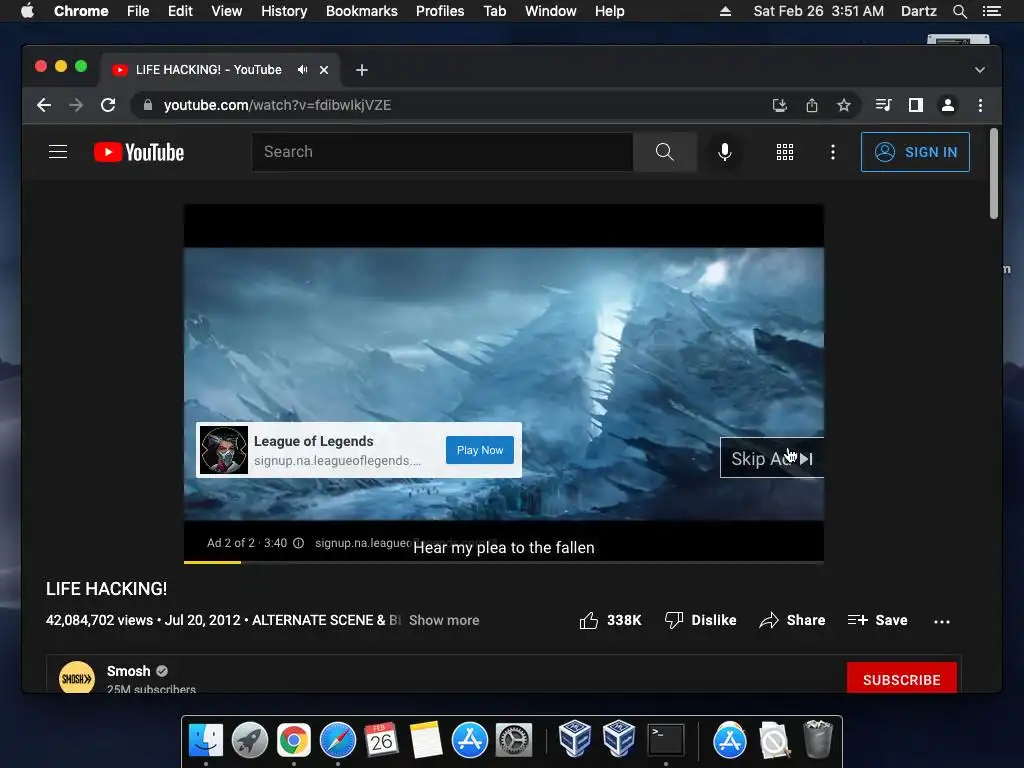Open Terminal from the Dock
This screenshot has height=768, width=1024.
(x=665, y=741)
